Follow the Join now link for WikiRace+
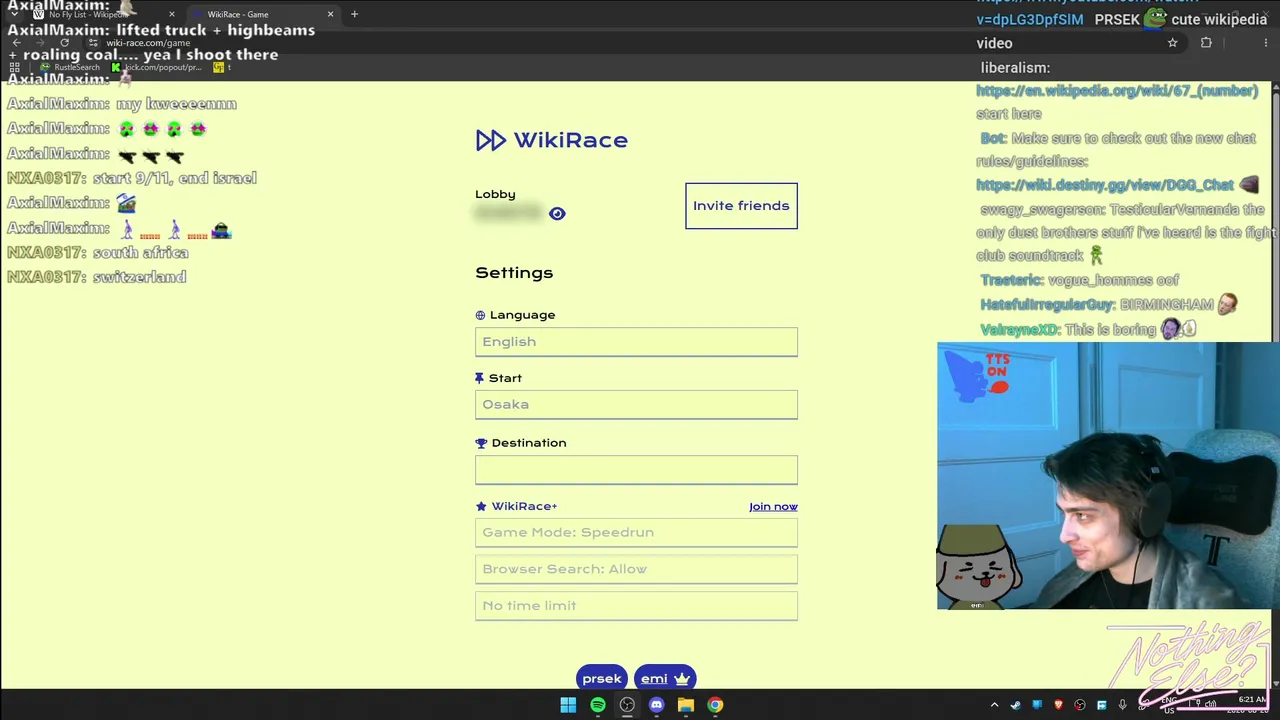The image size is (1280, 720). point(773,506)
